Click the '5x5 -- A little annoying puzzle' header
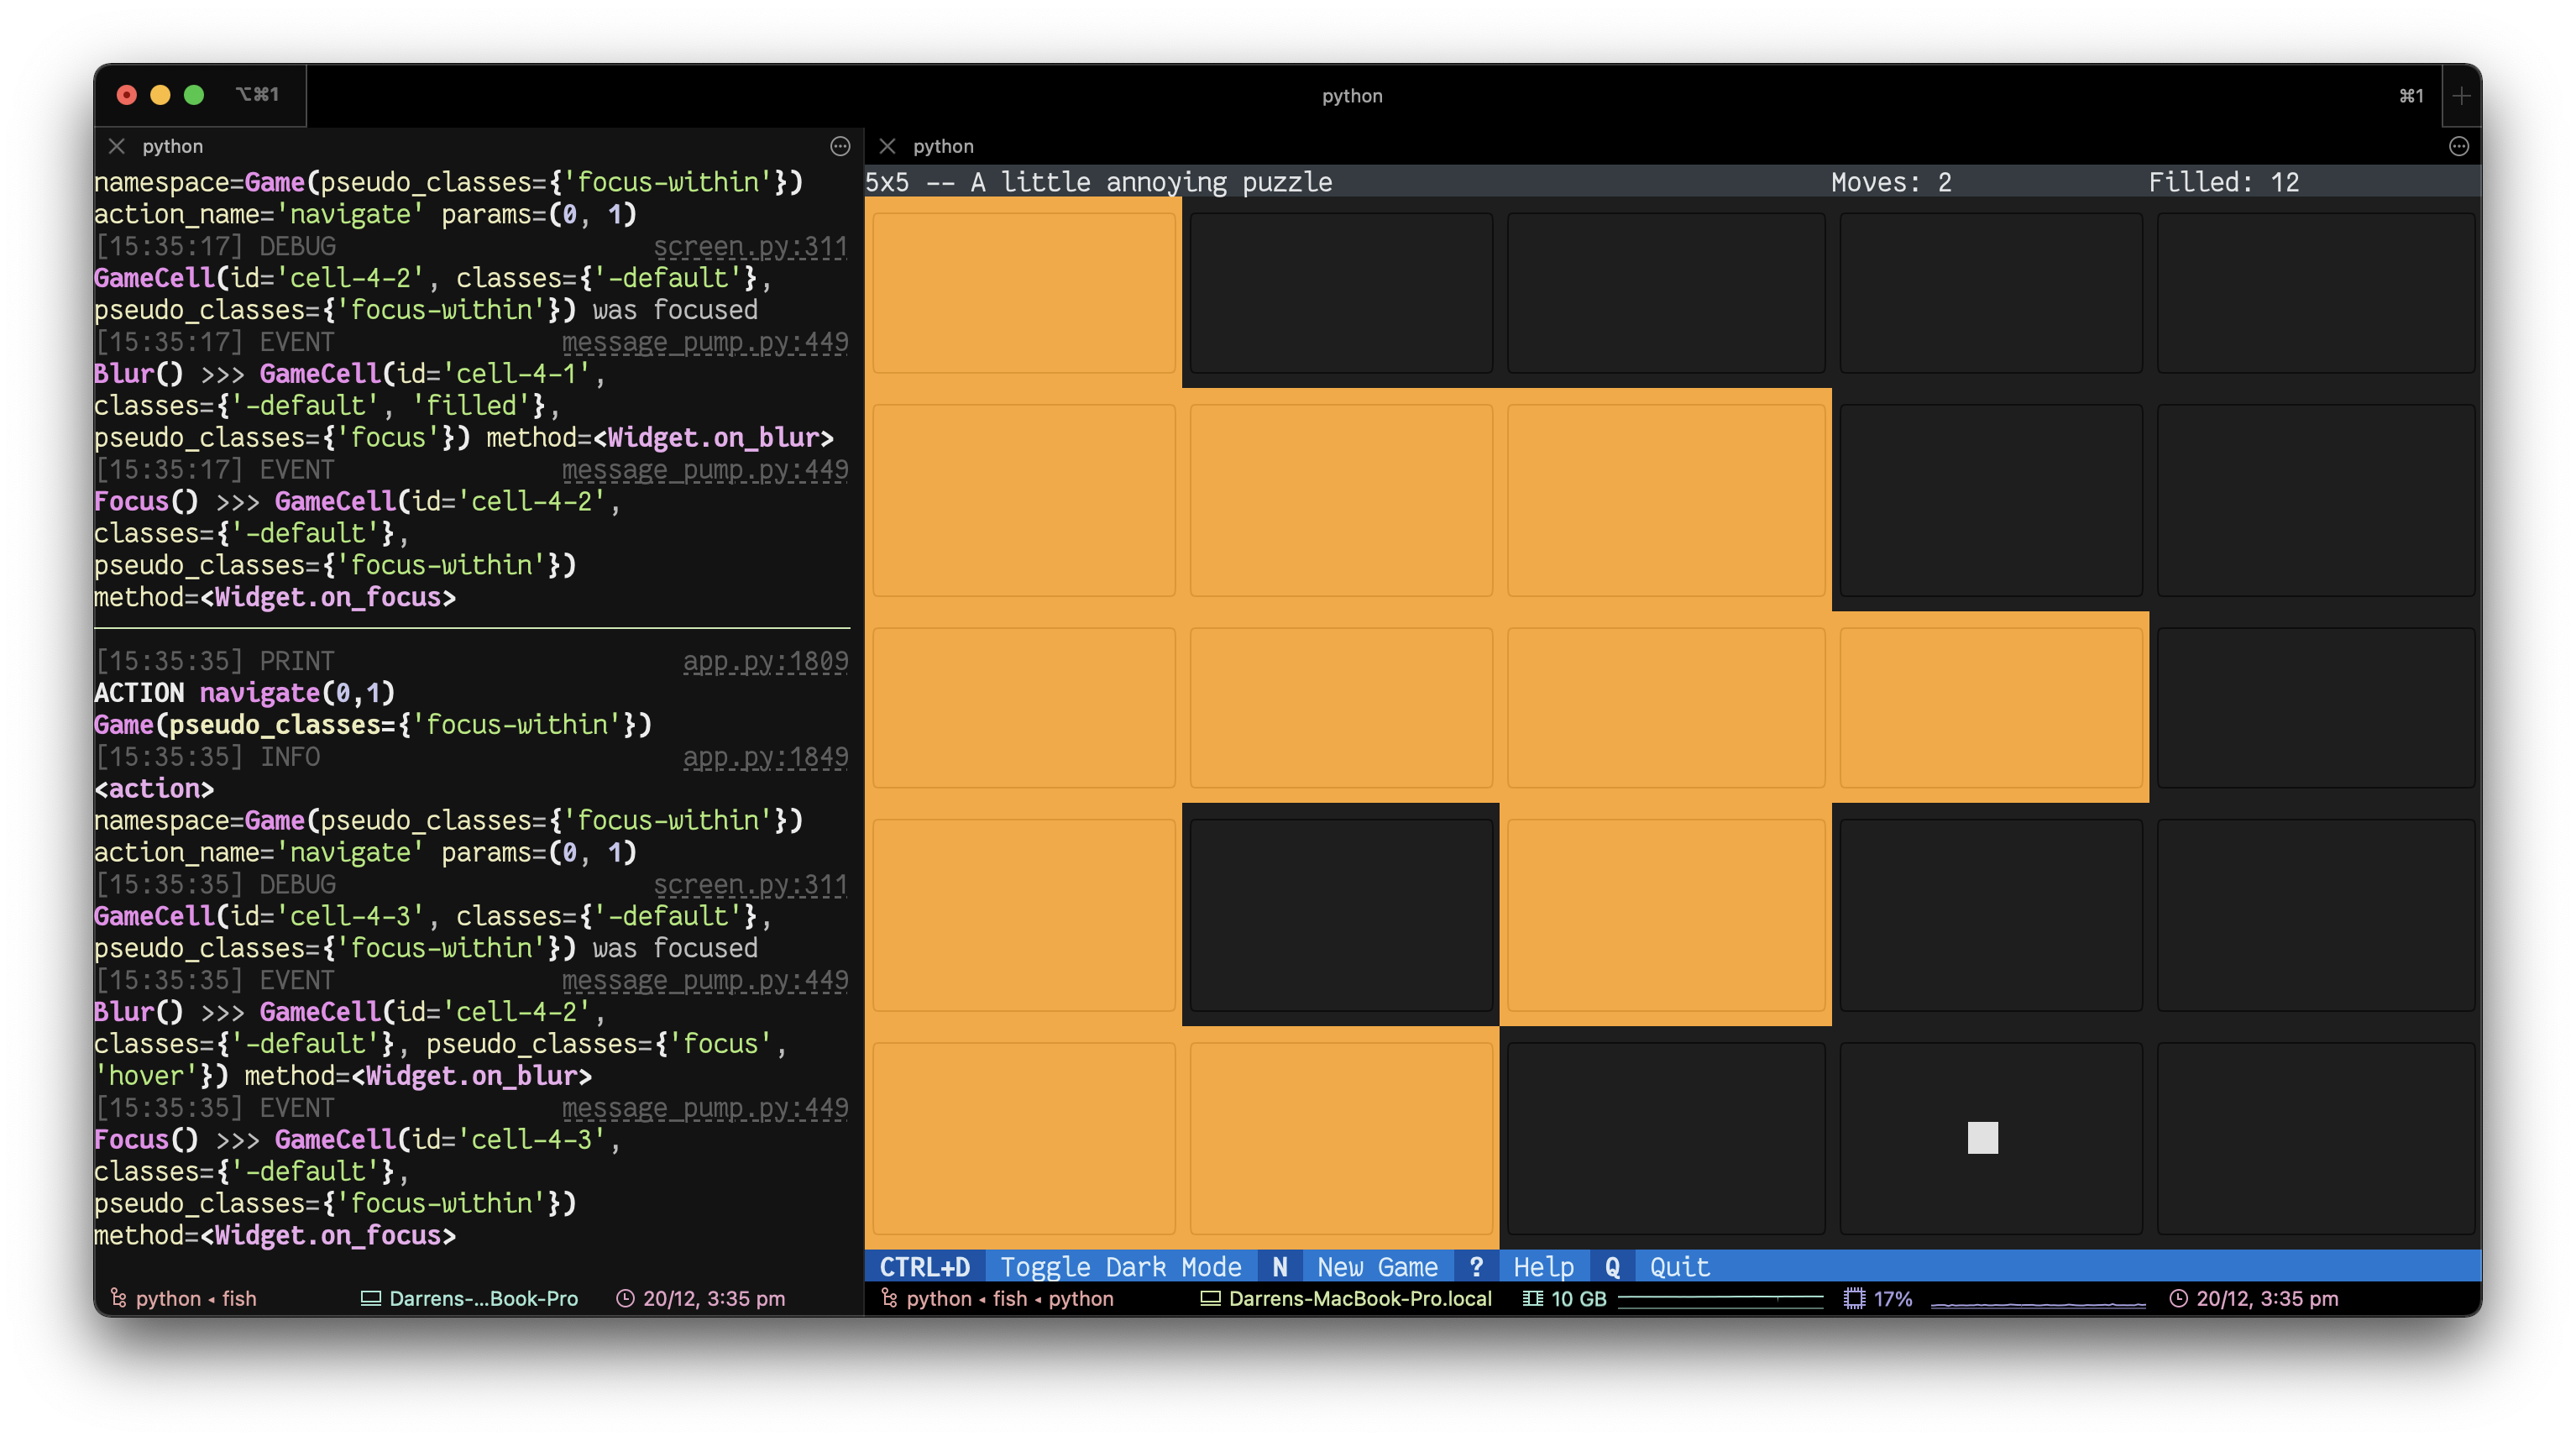The height and width of the screenshot is (1441, 2576). coord(1099,182)
